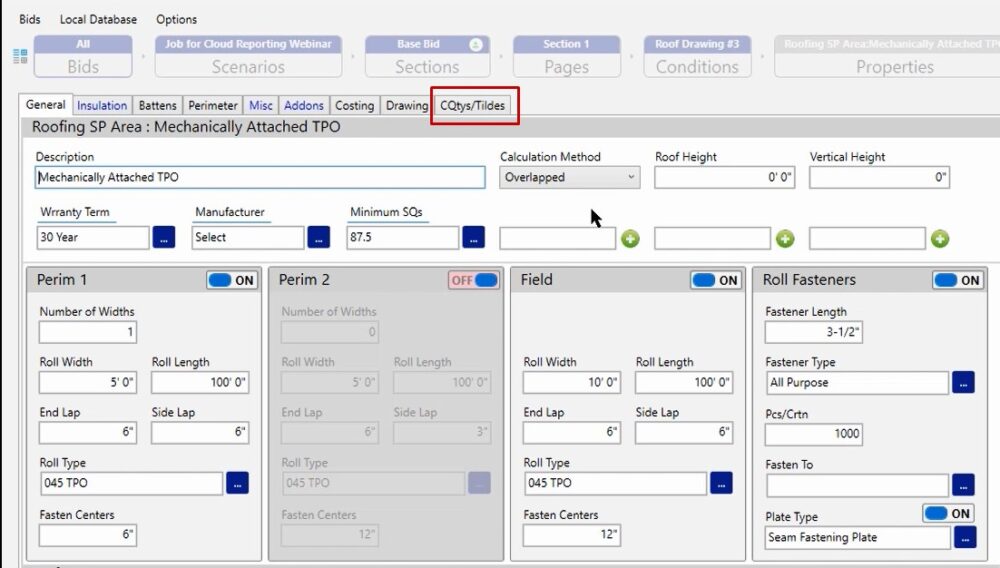
Task: Open Manufacturer lookup ellipsis button
Action: point(318,238)
